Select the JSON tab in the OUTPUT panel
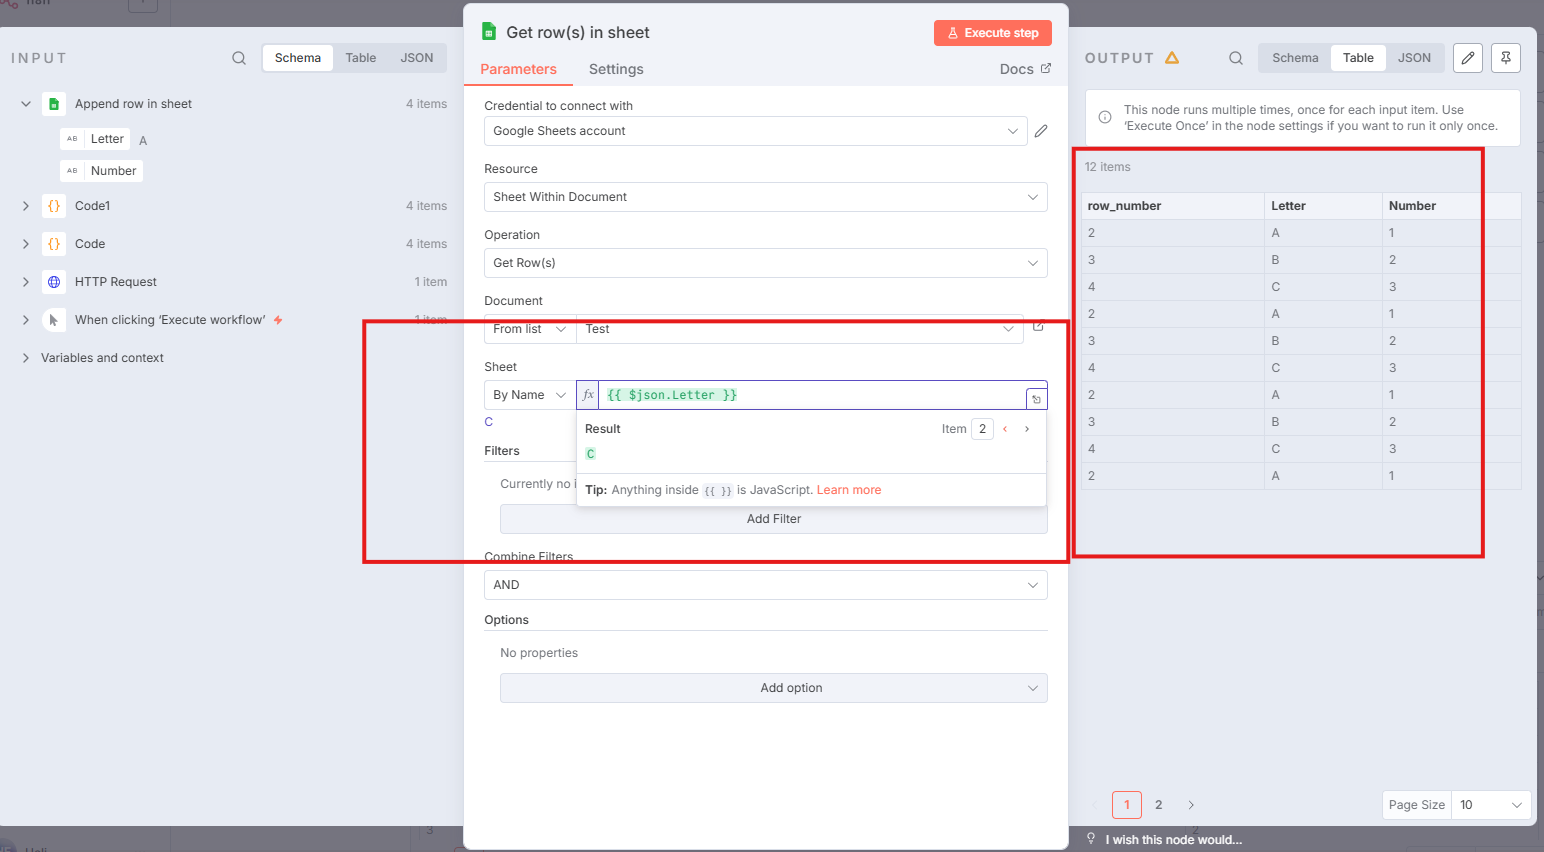 [x=1415, y=57]
